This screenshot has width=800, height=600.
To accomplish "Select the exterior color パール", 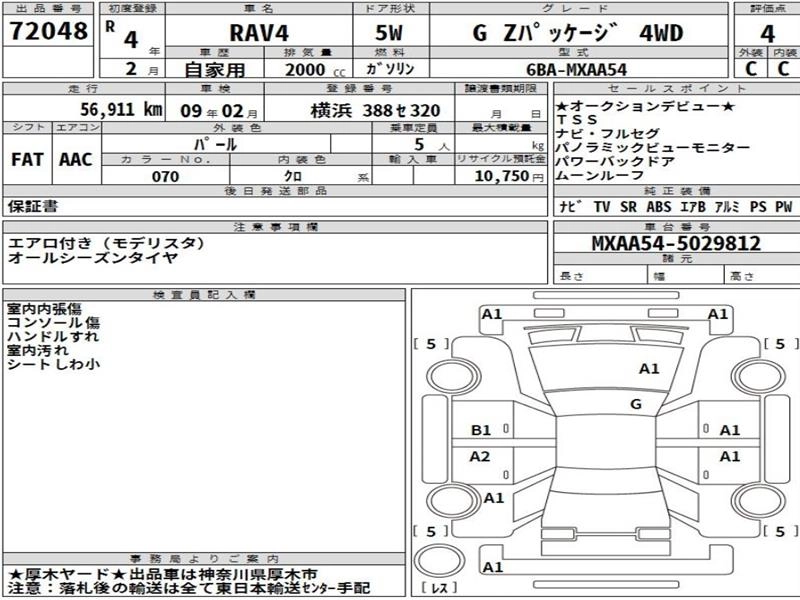I will click(216, 144).
